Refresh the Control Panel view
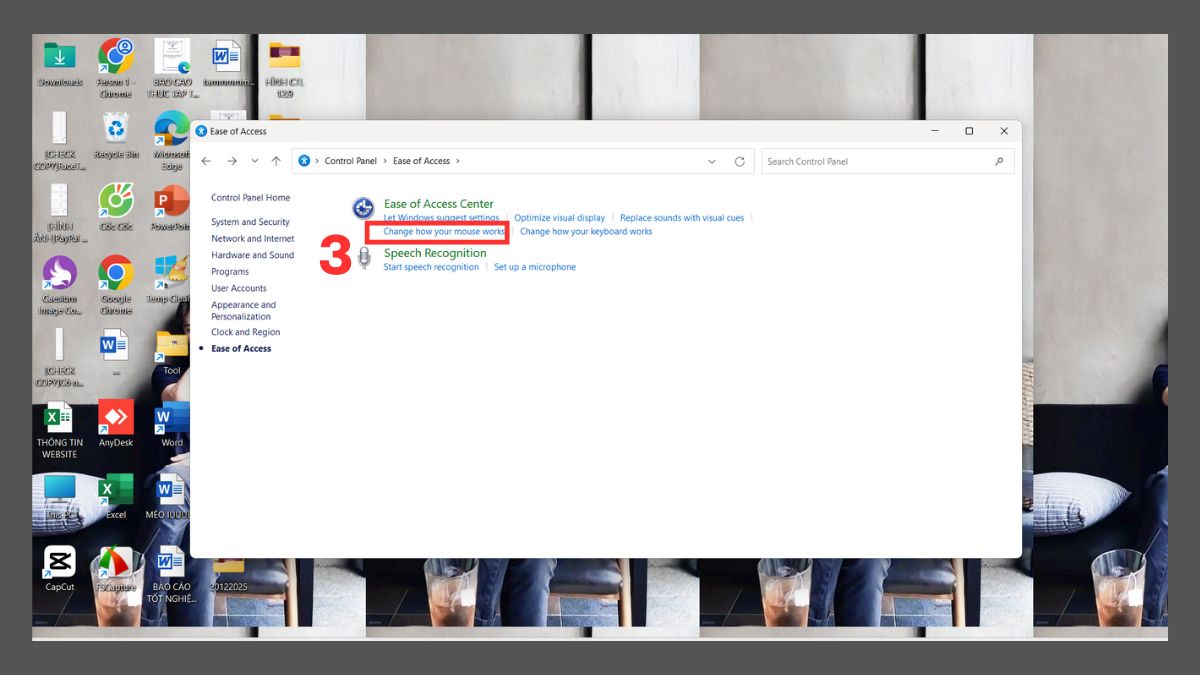 tap(740, 161)
